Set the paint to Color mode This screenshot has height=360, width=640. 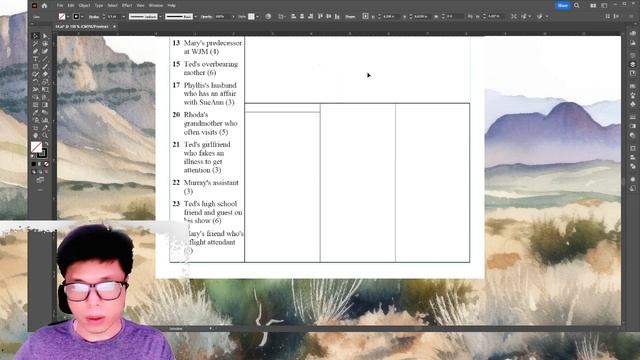[x=34, y=164]
